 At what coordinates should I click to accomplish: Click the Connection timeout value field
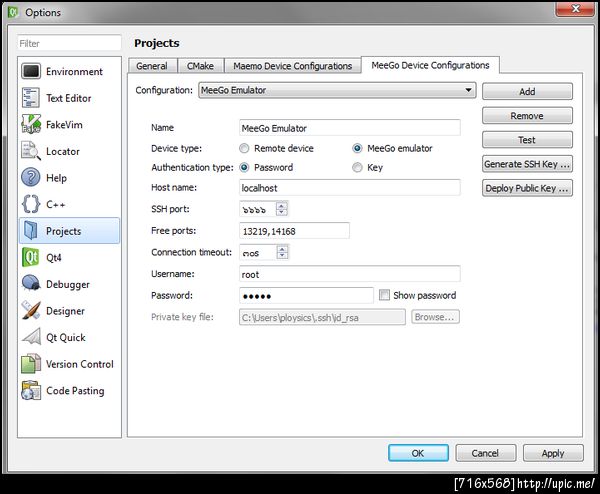(x=258, y=252)
